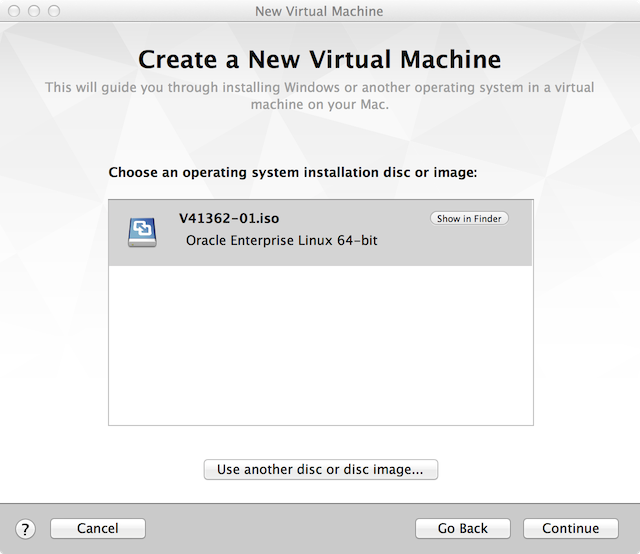Continue to the next step
The image size is (640, 554).
coord(571,528)
